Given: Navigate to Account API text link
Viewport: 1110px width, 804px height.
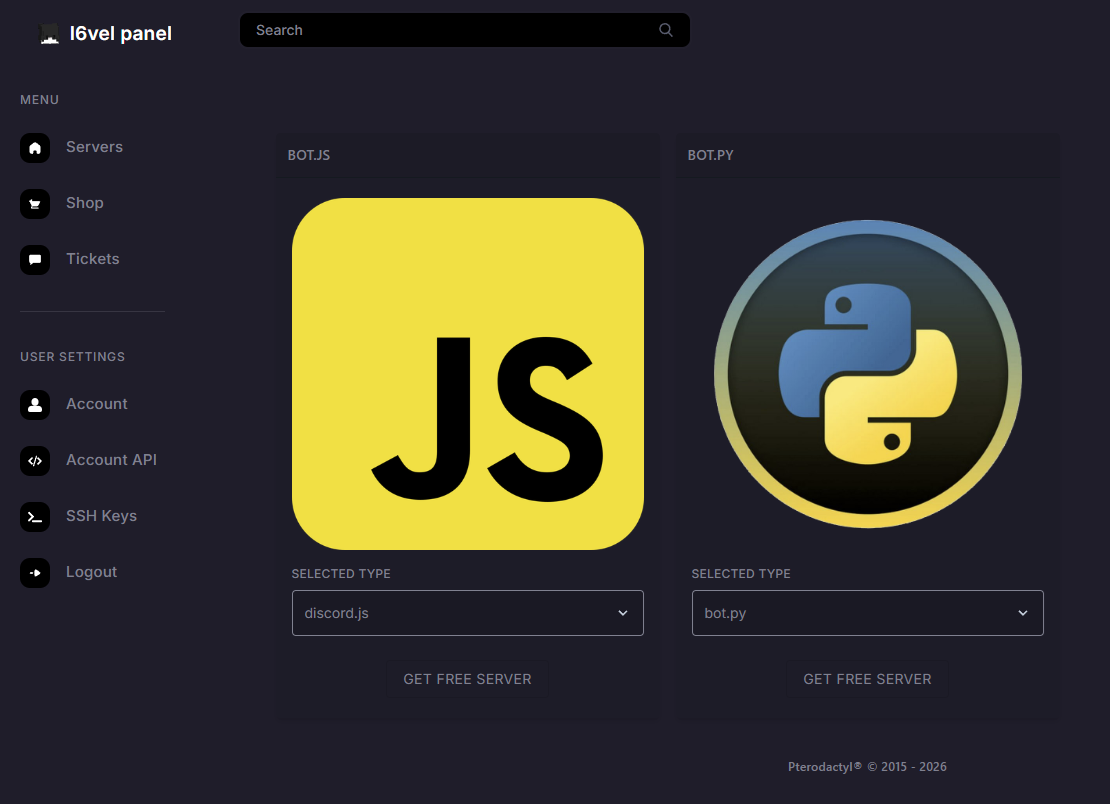Looking at the screenshot, I should click(x=111, y=460).
